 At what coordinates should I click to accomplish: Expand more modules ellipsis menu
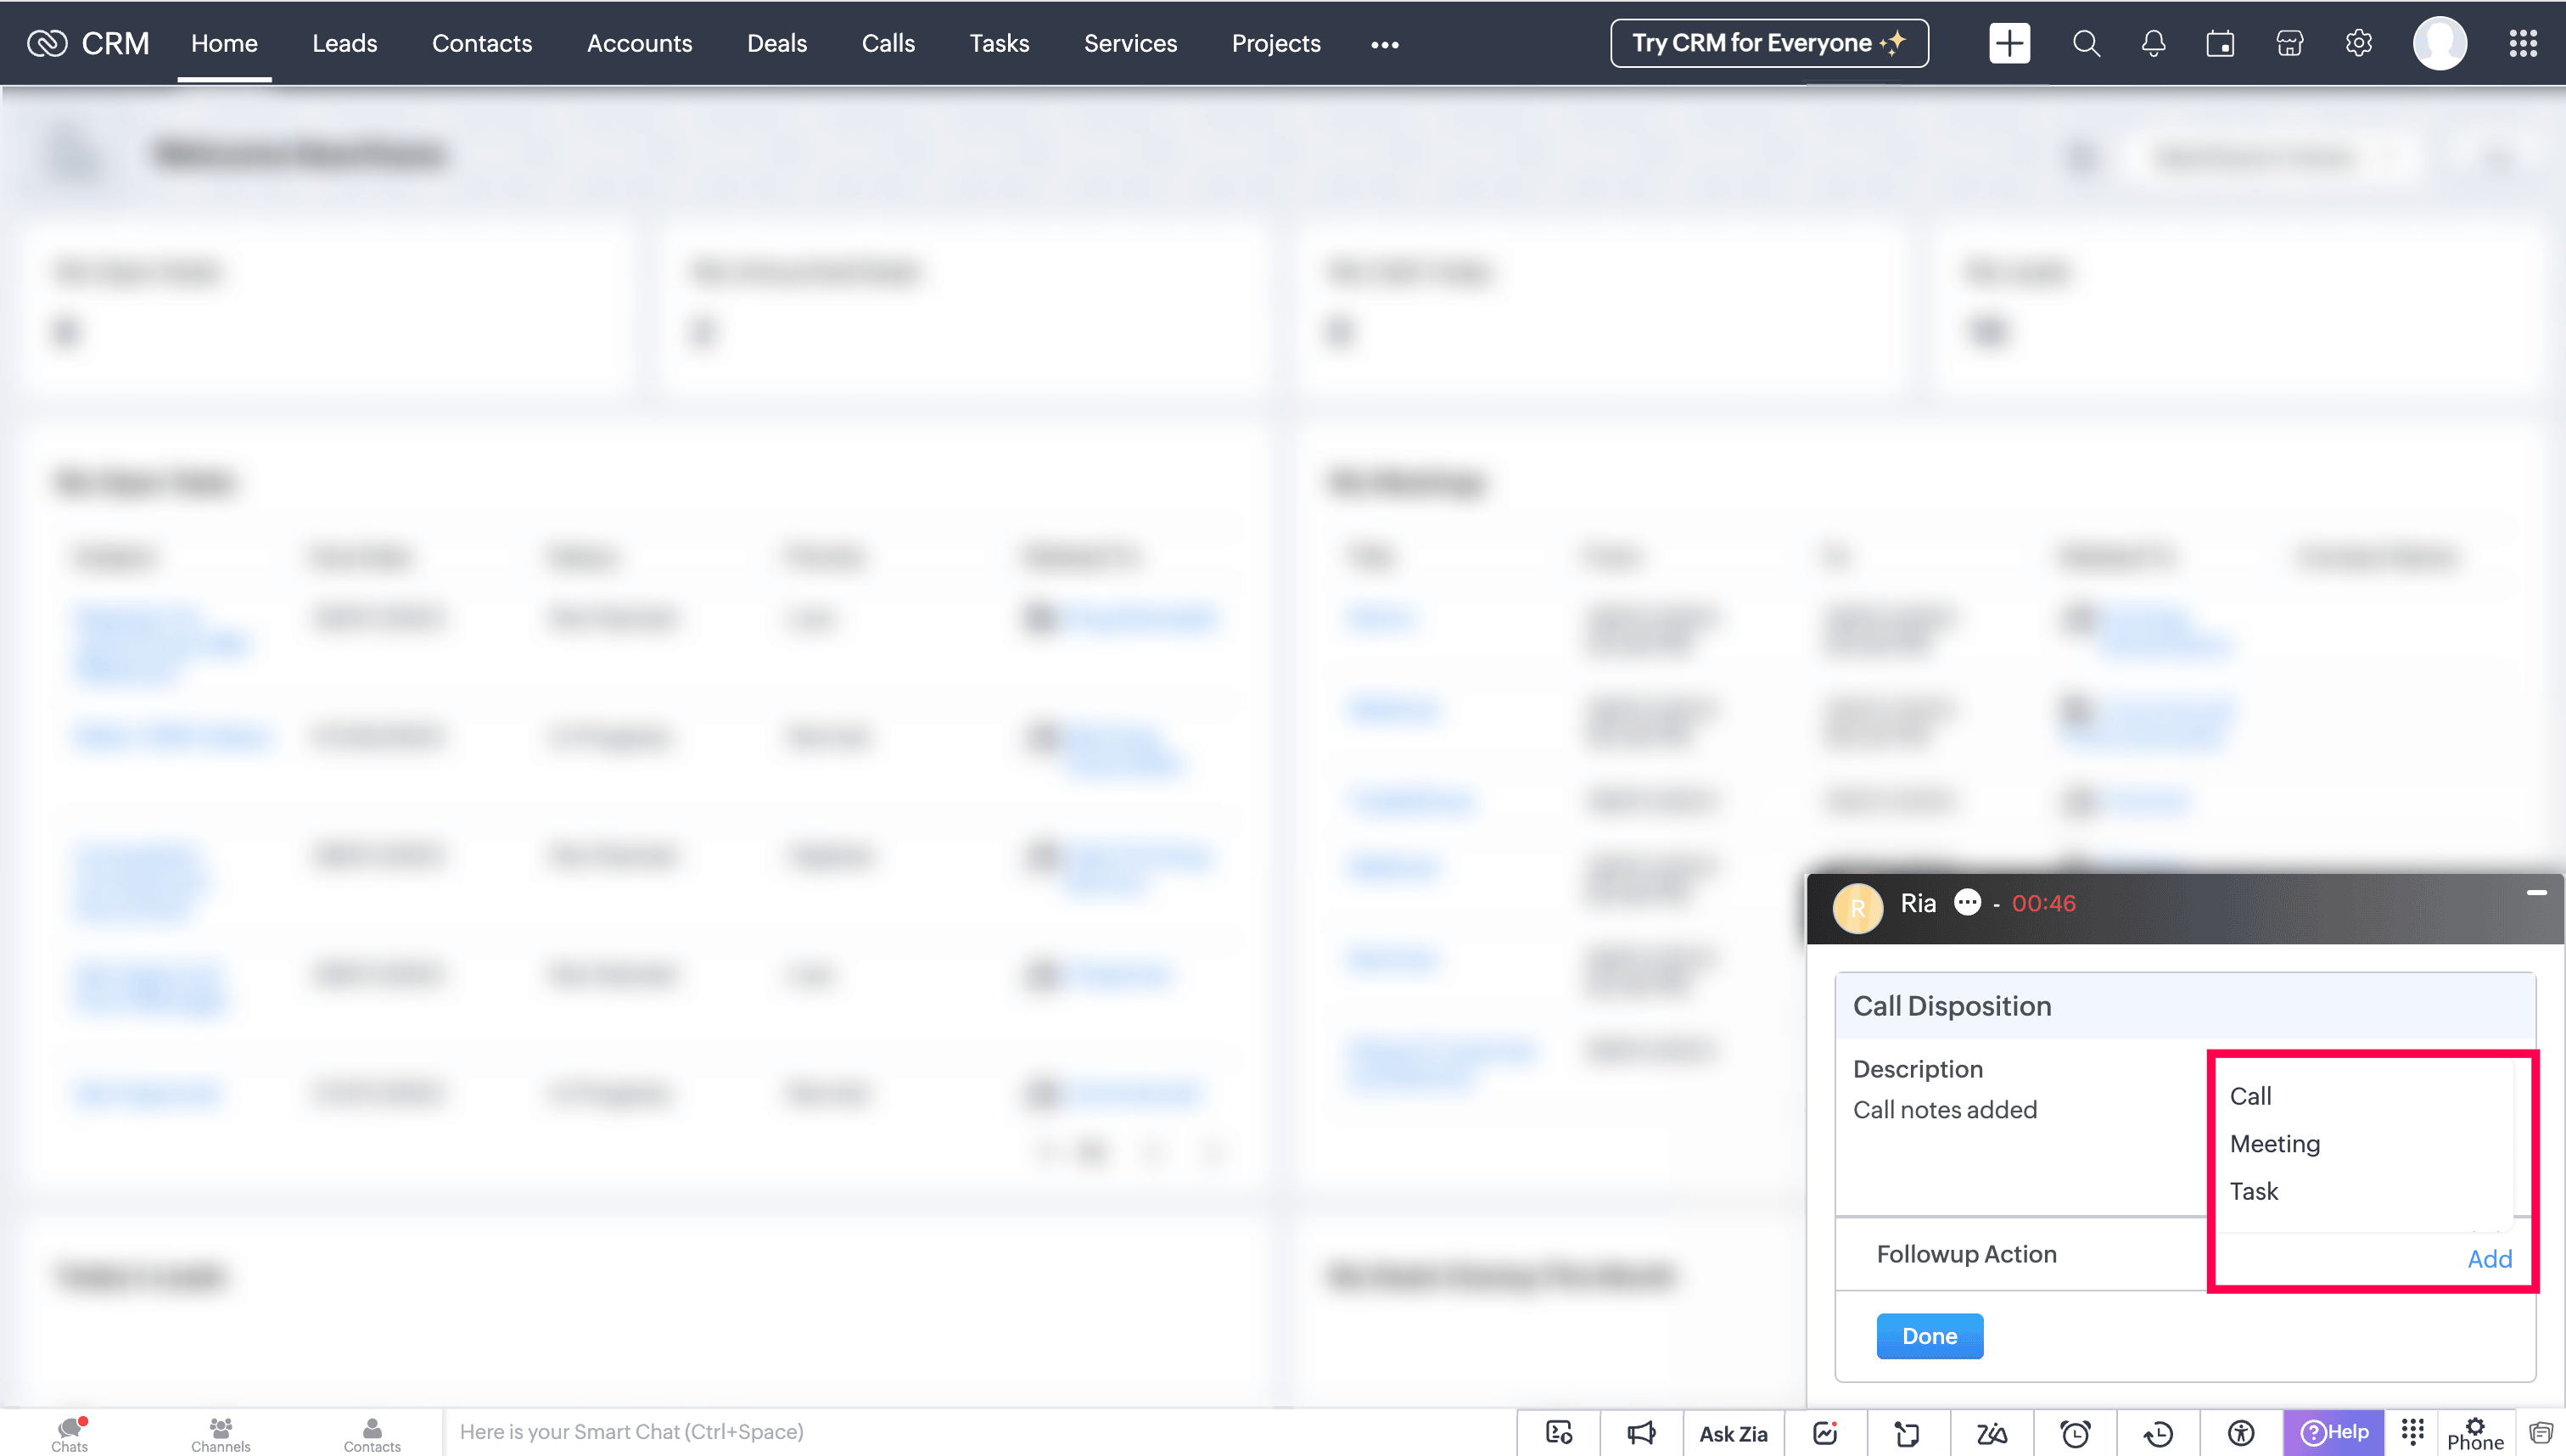click(1384, 44)
